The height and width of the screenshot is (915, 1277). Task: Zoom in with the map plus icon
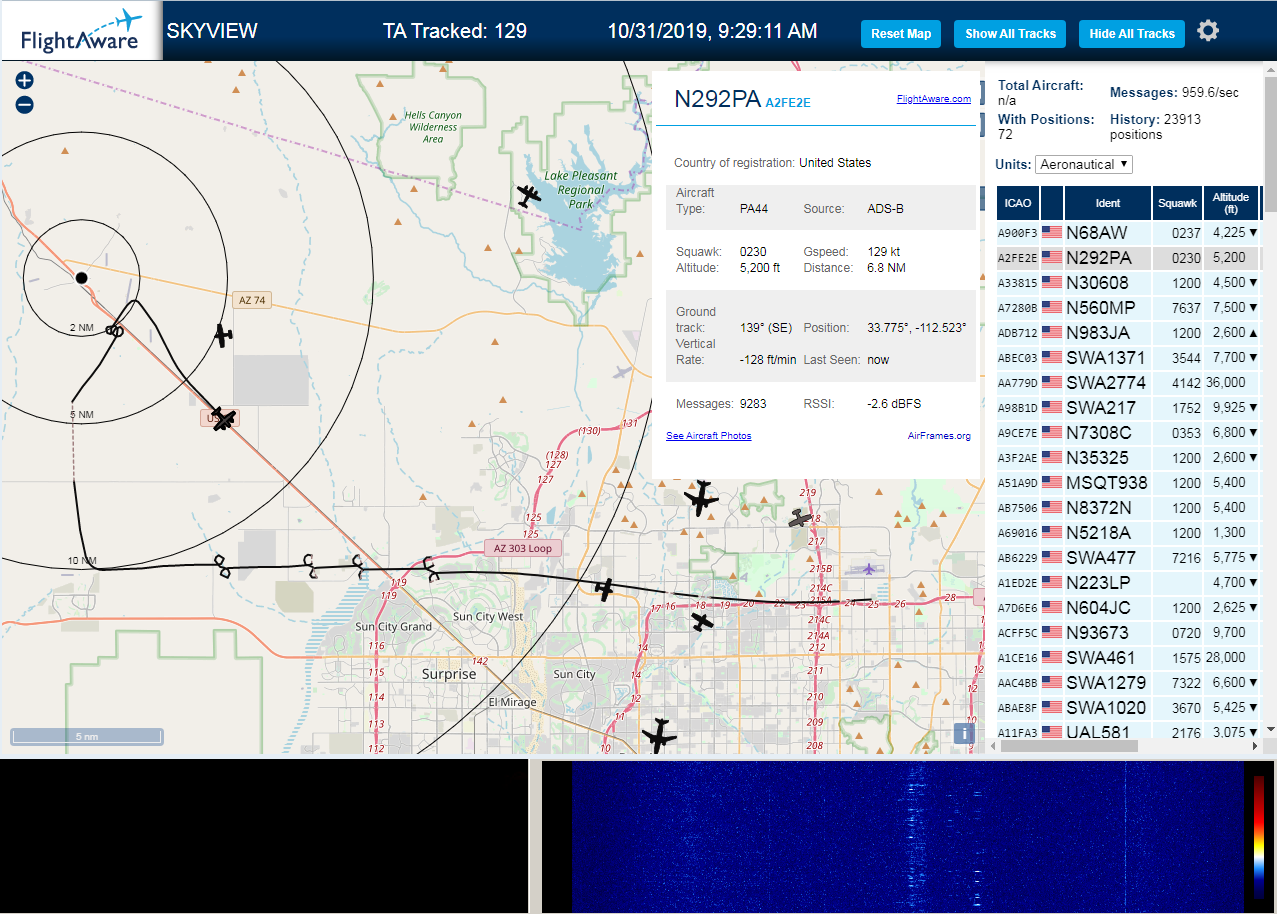pos(25,81)
